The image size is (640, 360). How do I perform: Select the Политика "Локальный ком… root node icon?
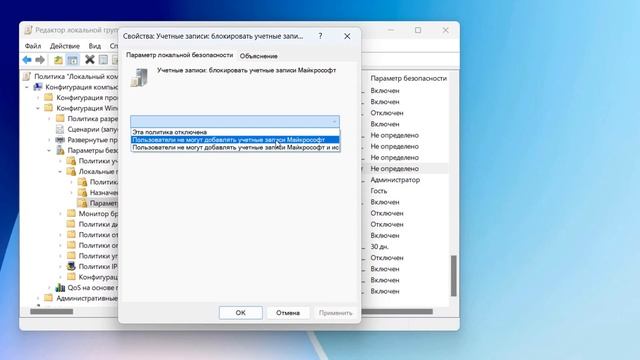pos(27,76)
